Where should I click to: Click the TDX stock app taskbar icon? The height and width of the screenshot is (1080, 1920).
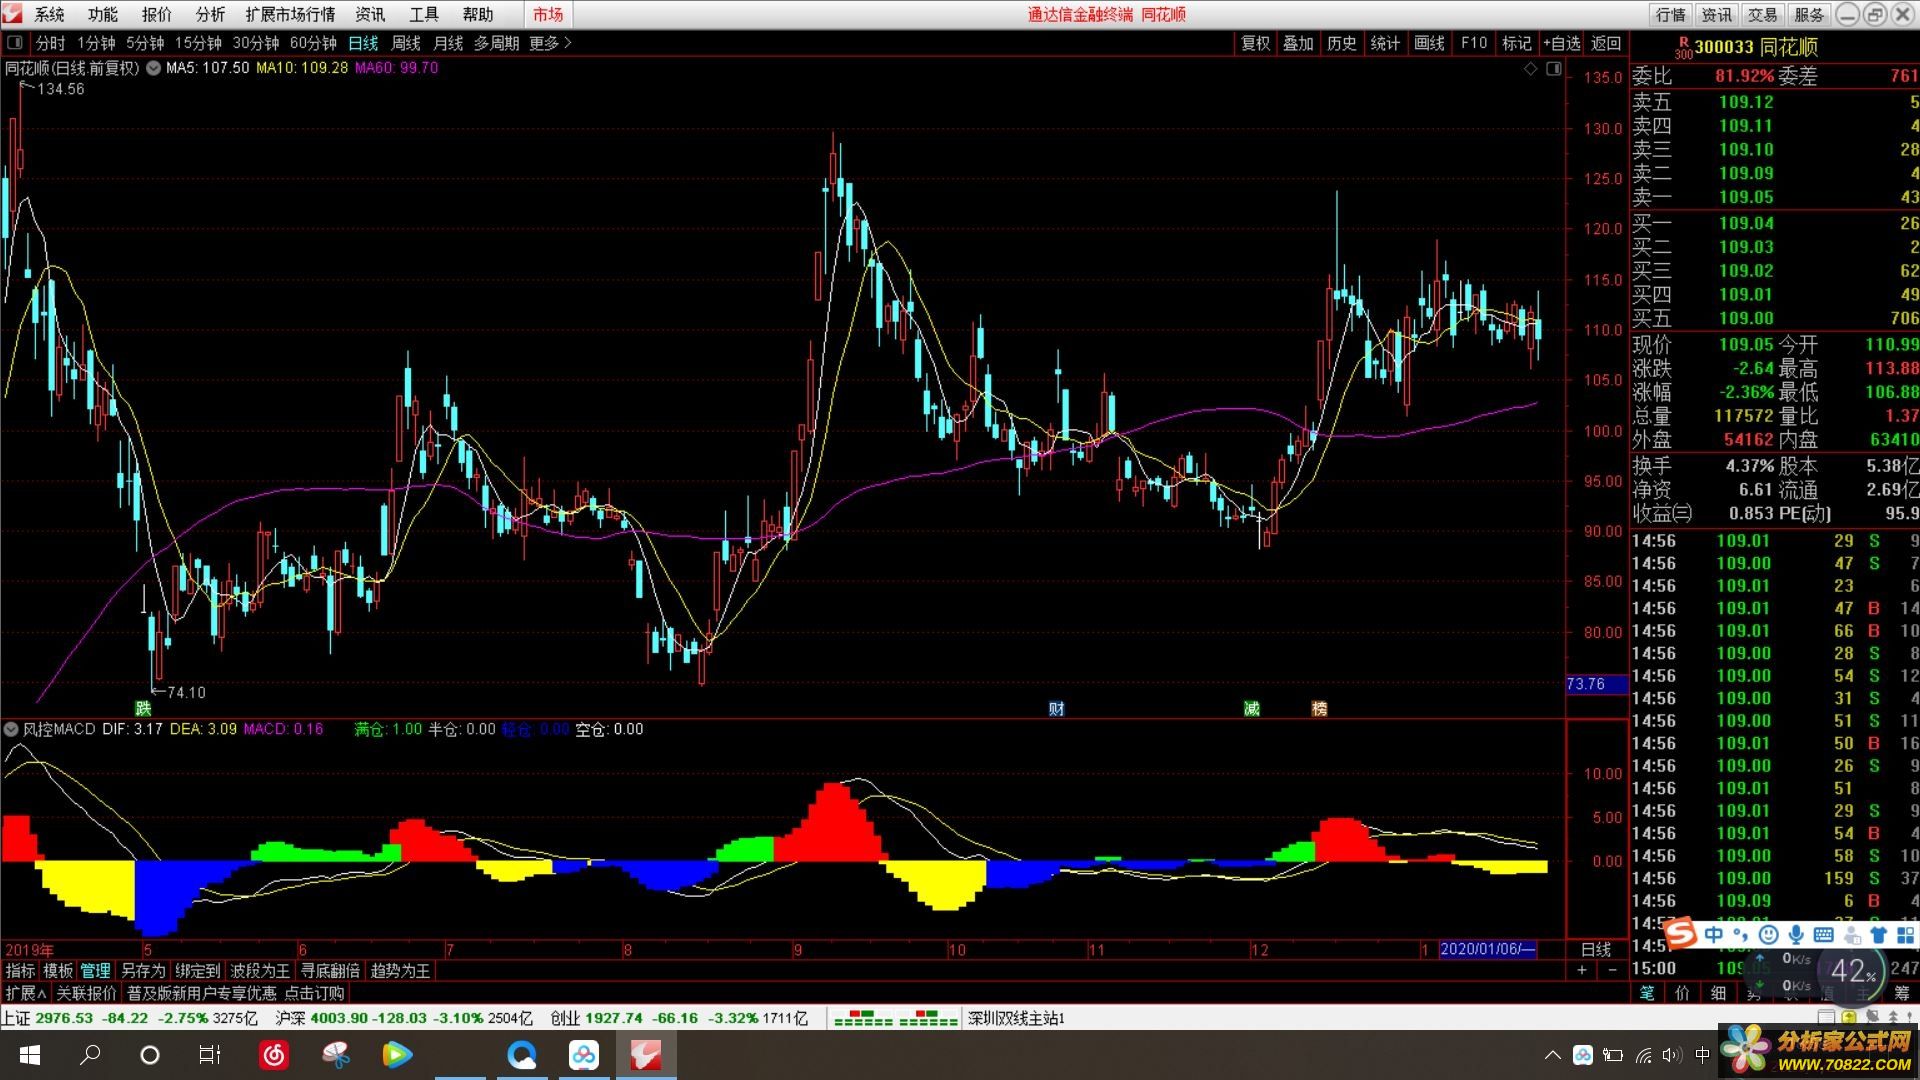646,1055
